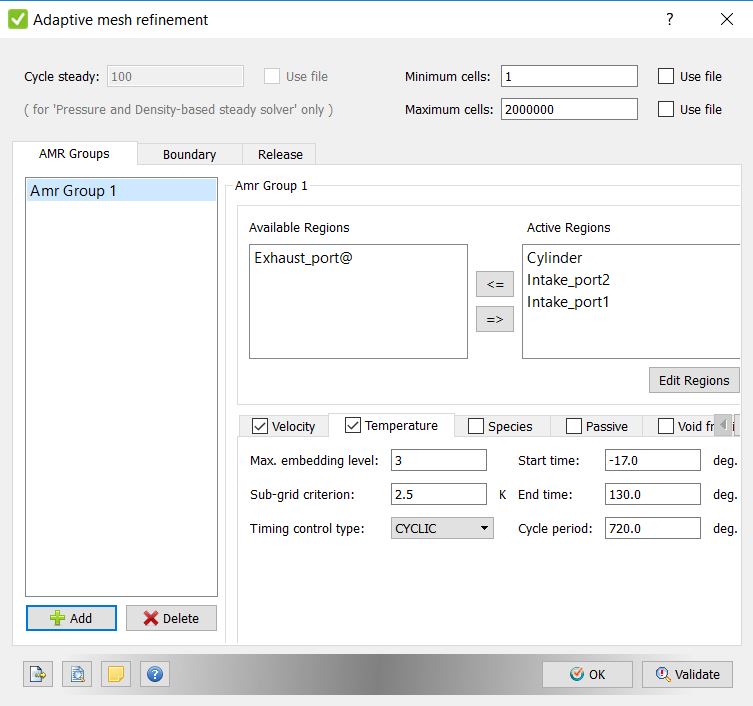Image resolution: width=753 pixels, height=706 pixels.
Task: Click the Cycle period field
Action: point(653,528)
